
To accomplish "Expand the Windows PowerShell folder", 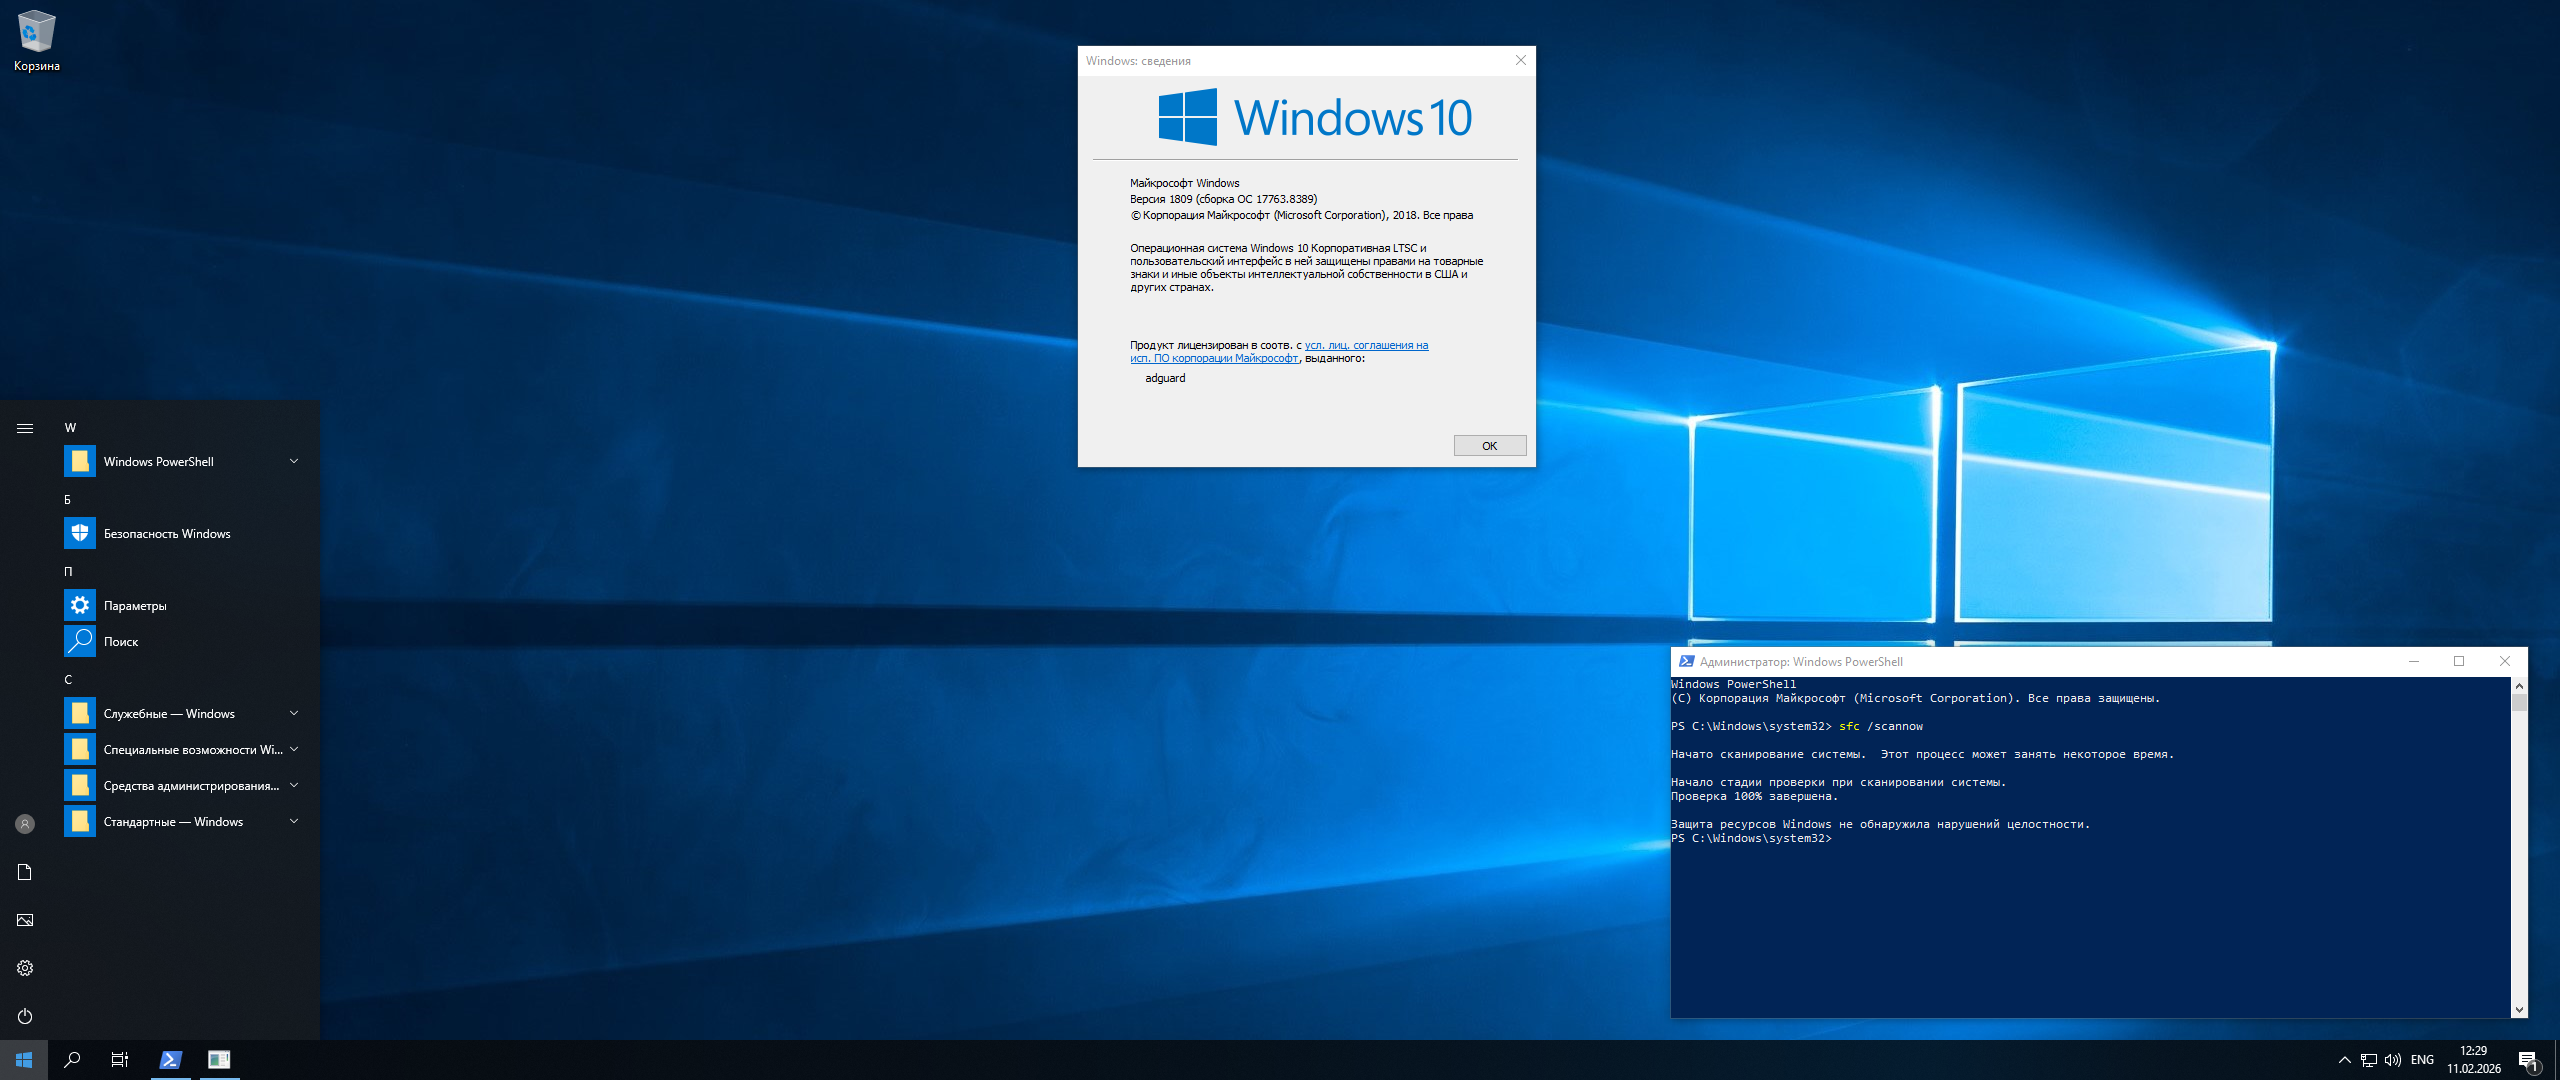I will coord(294,461).
